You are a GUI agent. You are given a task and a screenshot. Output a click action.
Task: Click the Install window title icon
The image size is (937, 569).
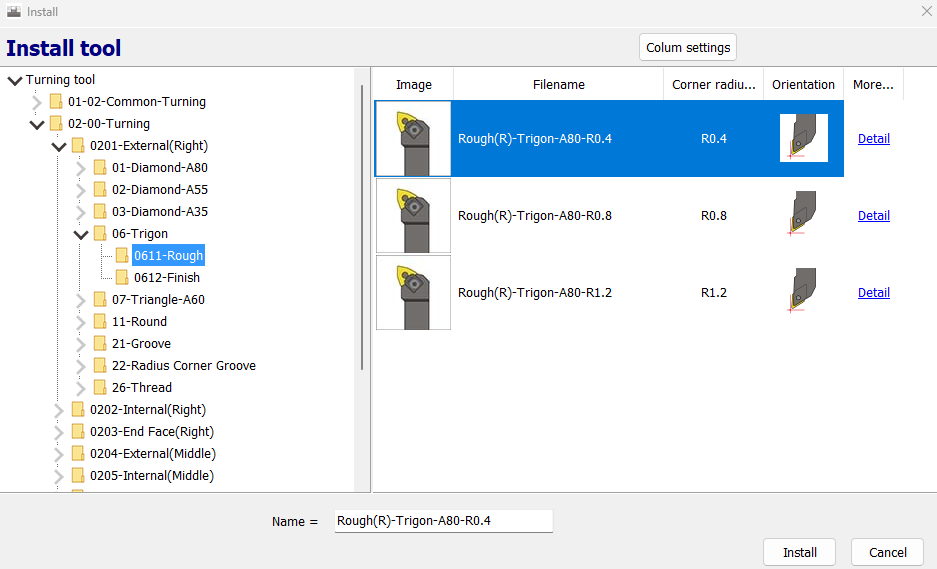pyautogui.click(x=14, y=11)
